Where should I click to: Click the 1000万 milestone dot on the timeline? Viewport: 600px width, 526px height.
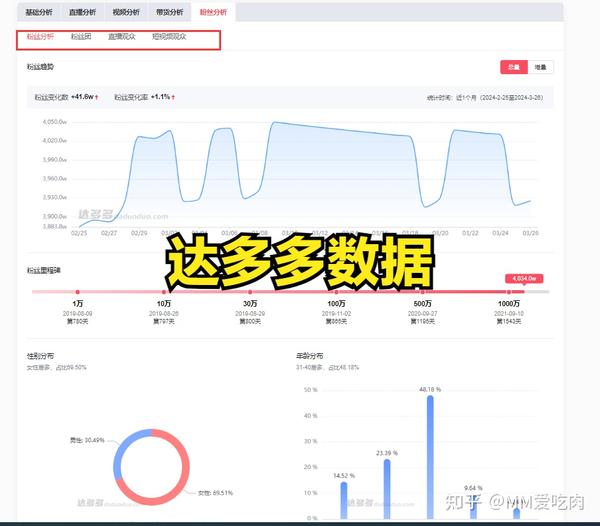[509, 292]
